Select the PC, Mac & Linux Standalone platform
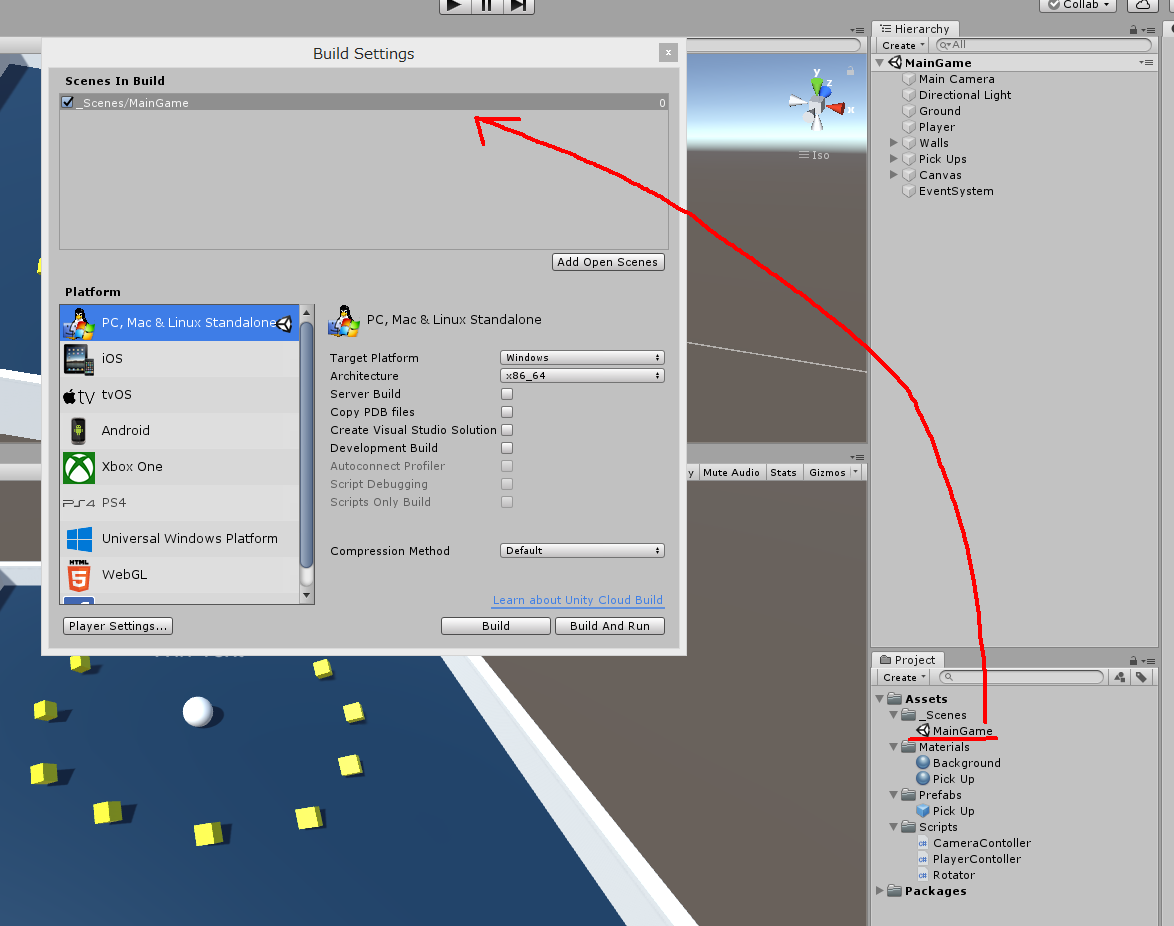This screenshot has height=926, width=1174. pos(180,323)
